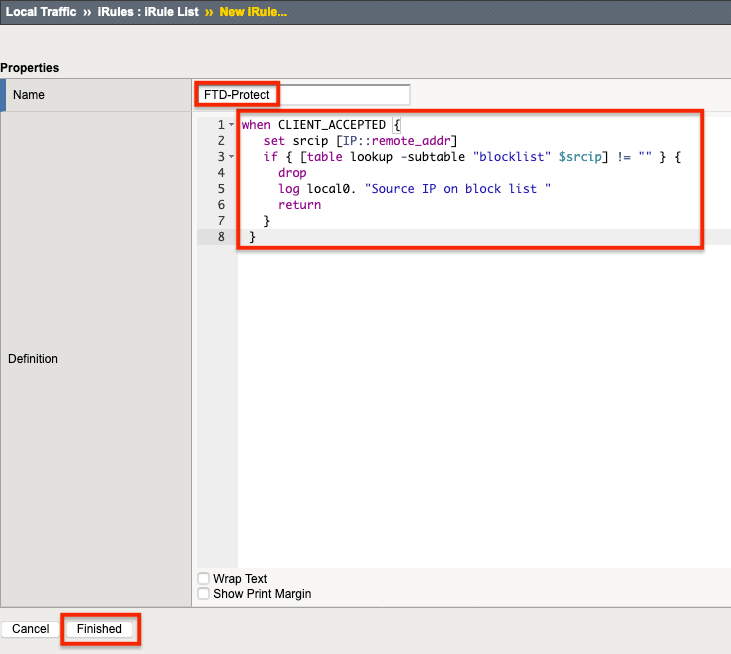Click the CLIENT_ACCEPTED event name

(331, 125)
